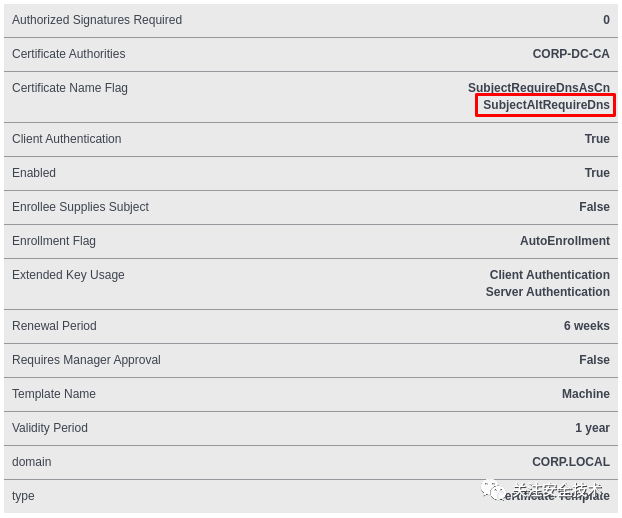Click the Client Authentication usage entry
Screen dimensions: 622x518
(x=549, y=275)
